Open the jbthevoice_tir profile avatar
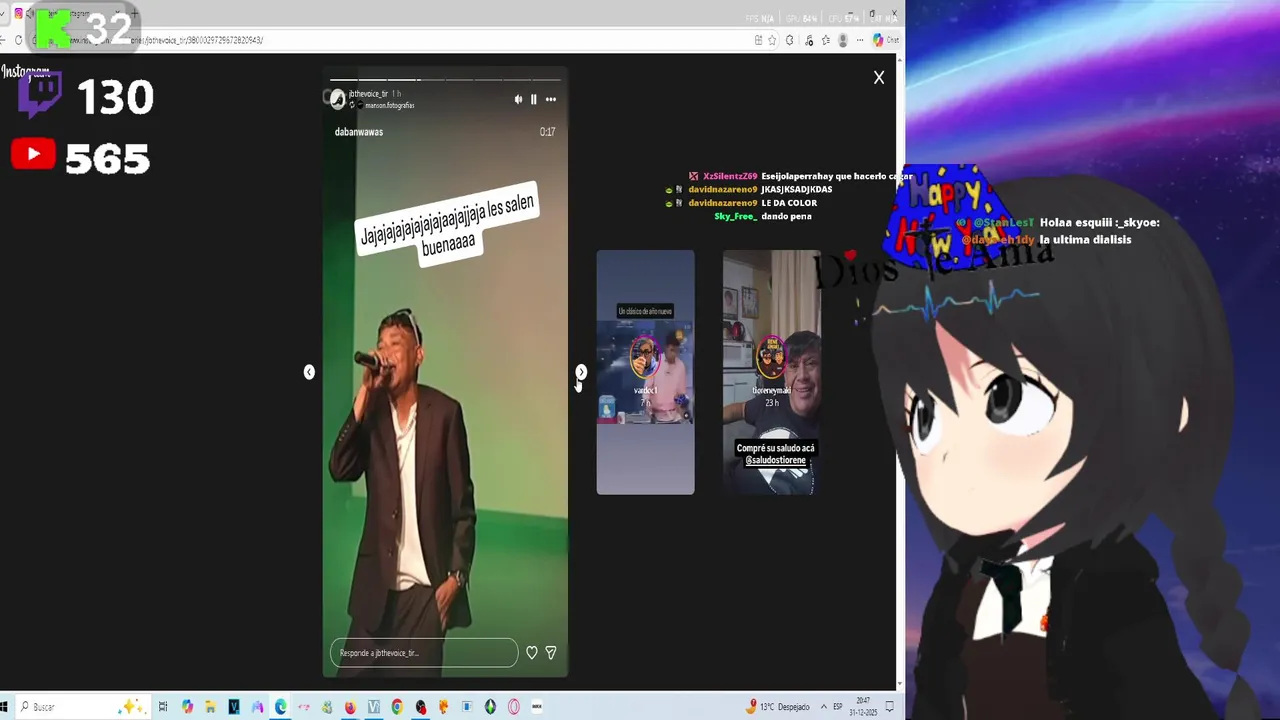Screen dimensions: 1280x720 pyautogui.click(x=338, y=99)
